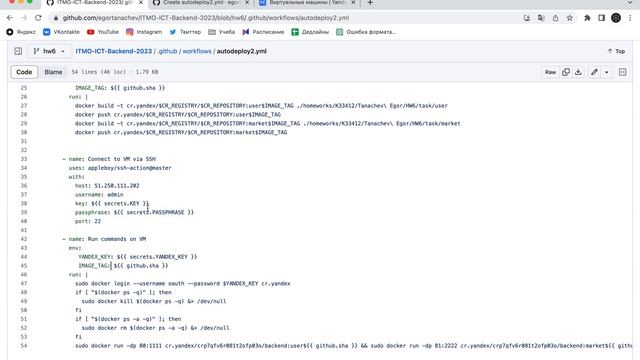Click the 'key: ${{ secrets.KEY }}' line
The height and width of the screenshot is (360, 640).
coord(112,203)
